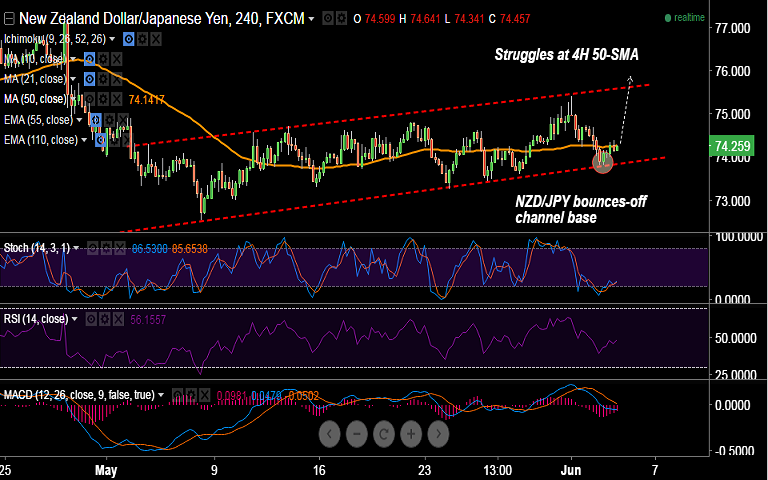Click the MA 50 value 74.1417
The width and height of the screenshot is (768, 480).
click(x=146, y=100)
